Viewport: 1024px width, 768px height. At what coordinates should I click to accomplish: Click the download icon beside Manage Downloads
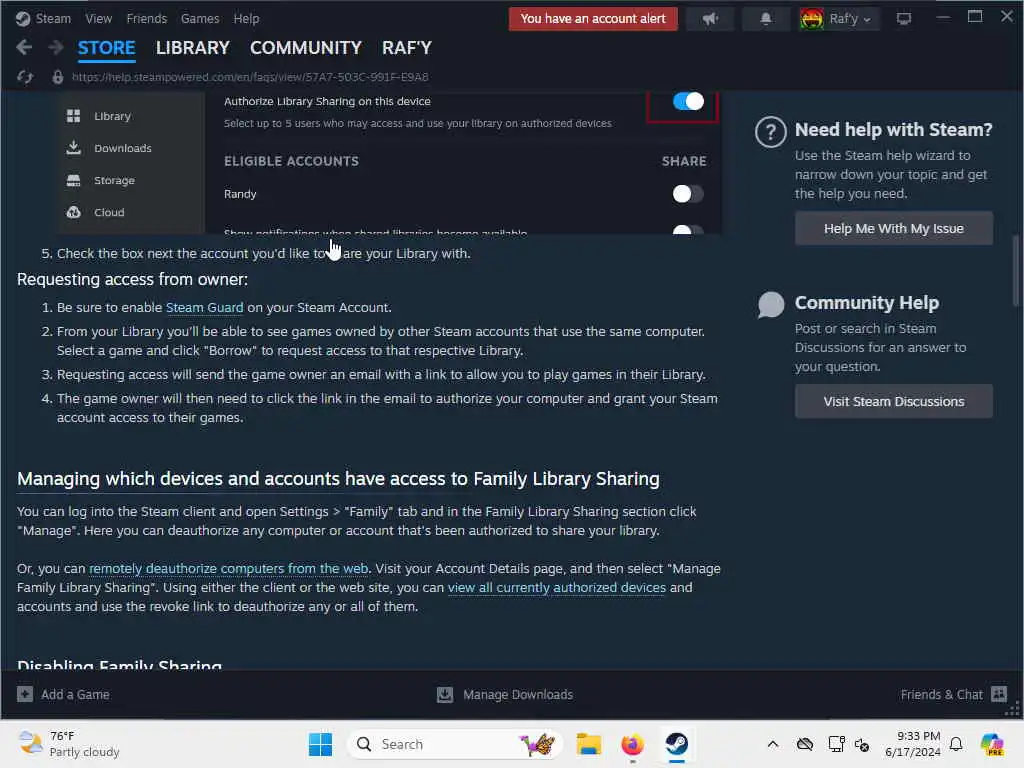point(445,694)
